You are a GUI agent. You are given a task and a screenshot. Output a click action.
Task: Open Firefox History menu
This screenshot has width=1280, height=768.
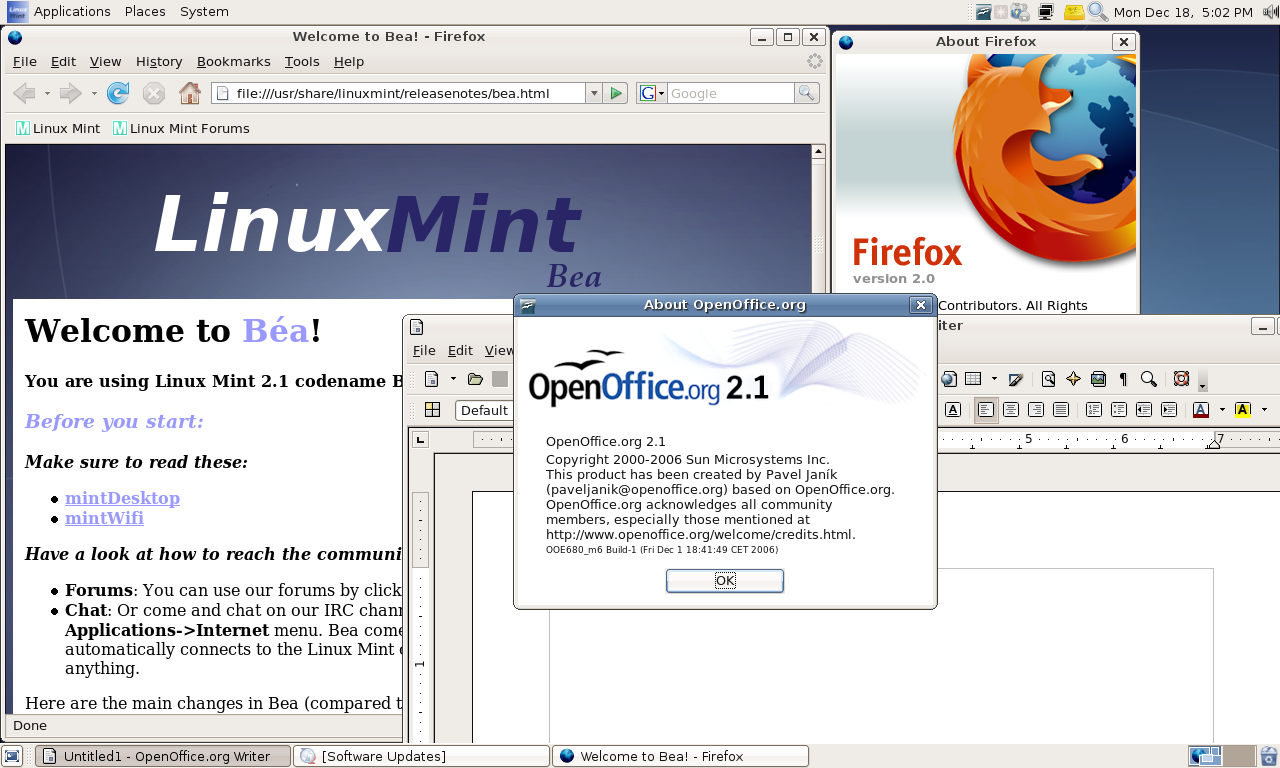(159, 61)
